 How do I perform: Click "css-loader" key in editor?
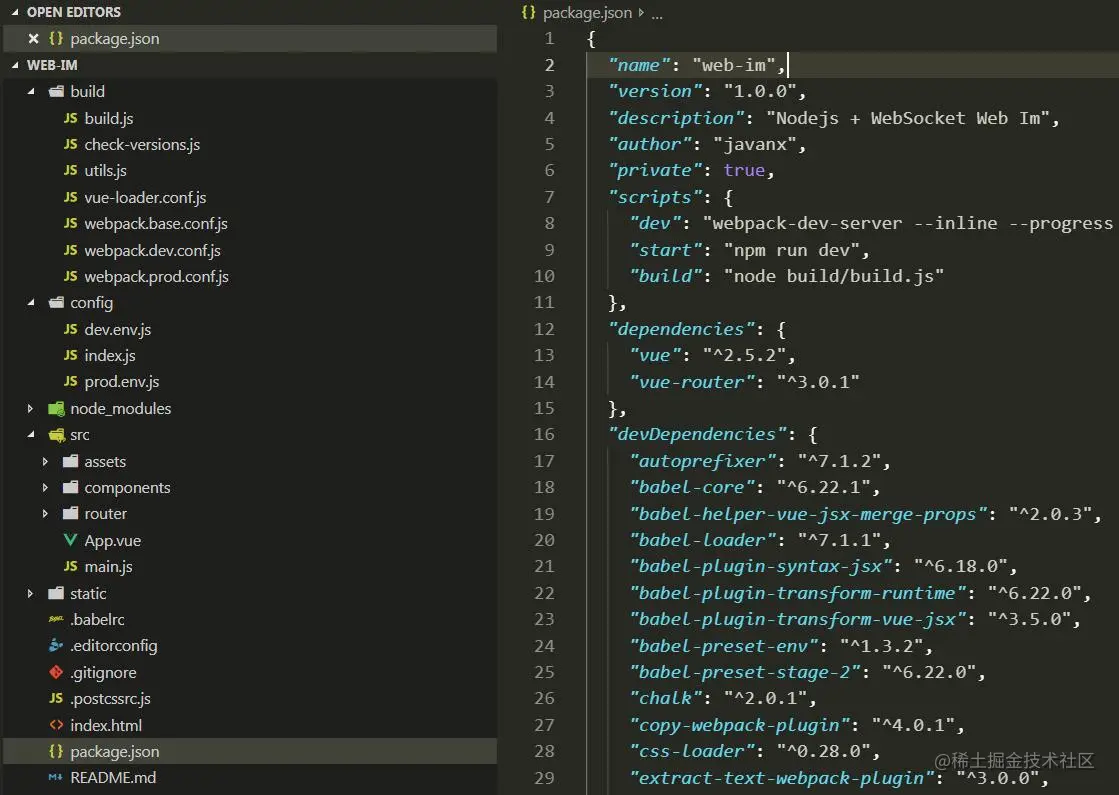[692, 751]
